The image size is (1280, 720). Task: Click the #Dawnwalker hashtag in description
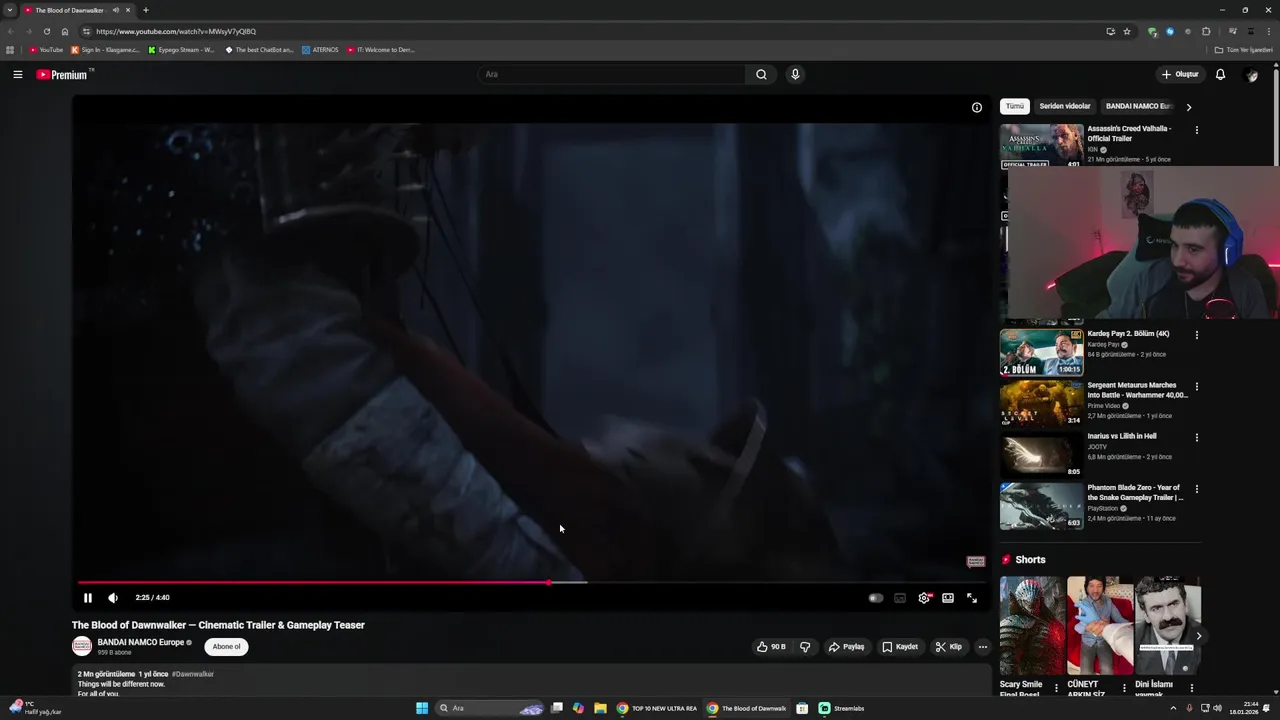click(x=193, y=674)
